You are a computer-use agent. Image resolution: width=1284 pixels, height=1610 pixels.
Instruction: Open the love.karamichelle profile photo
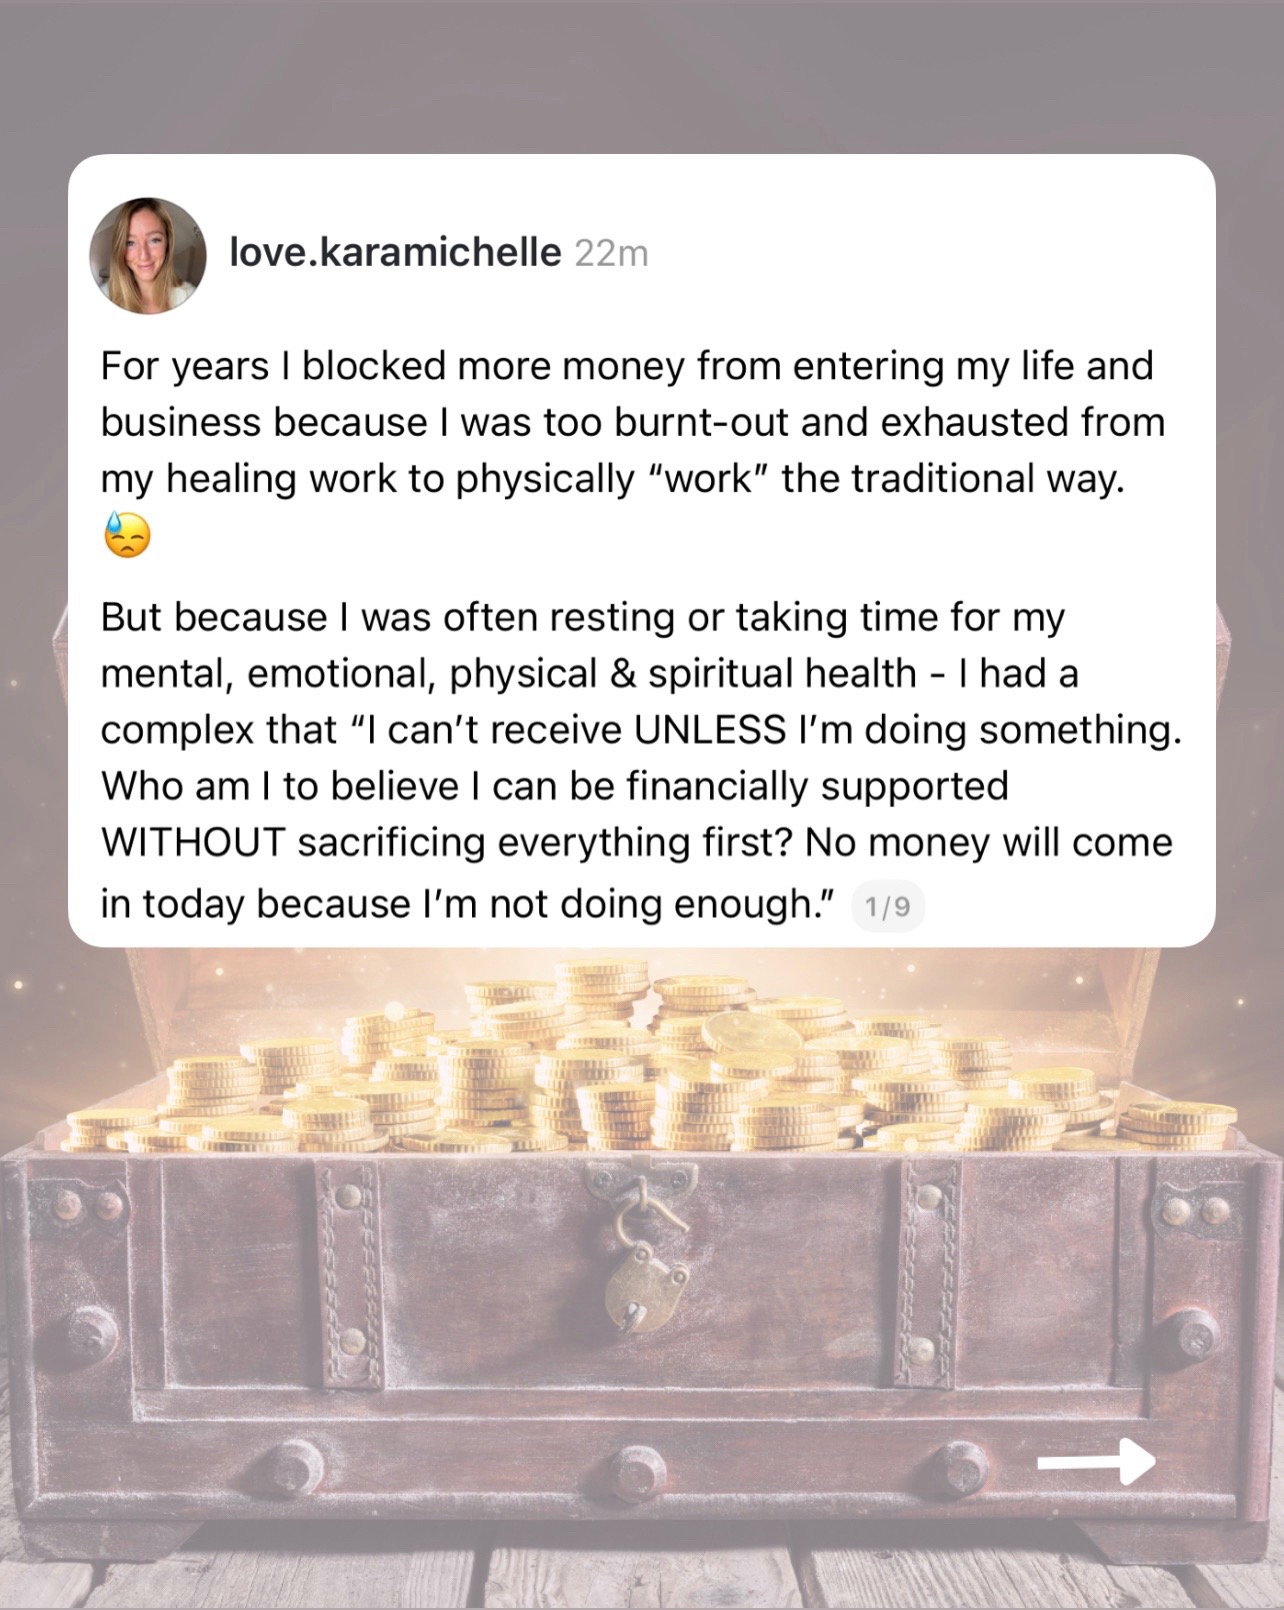tap(148, 255)
